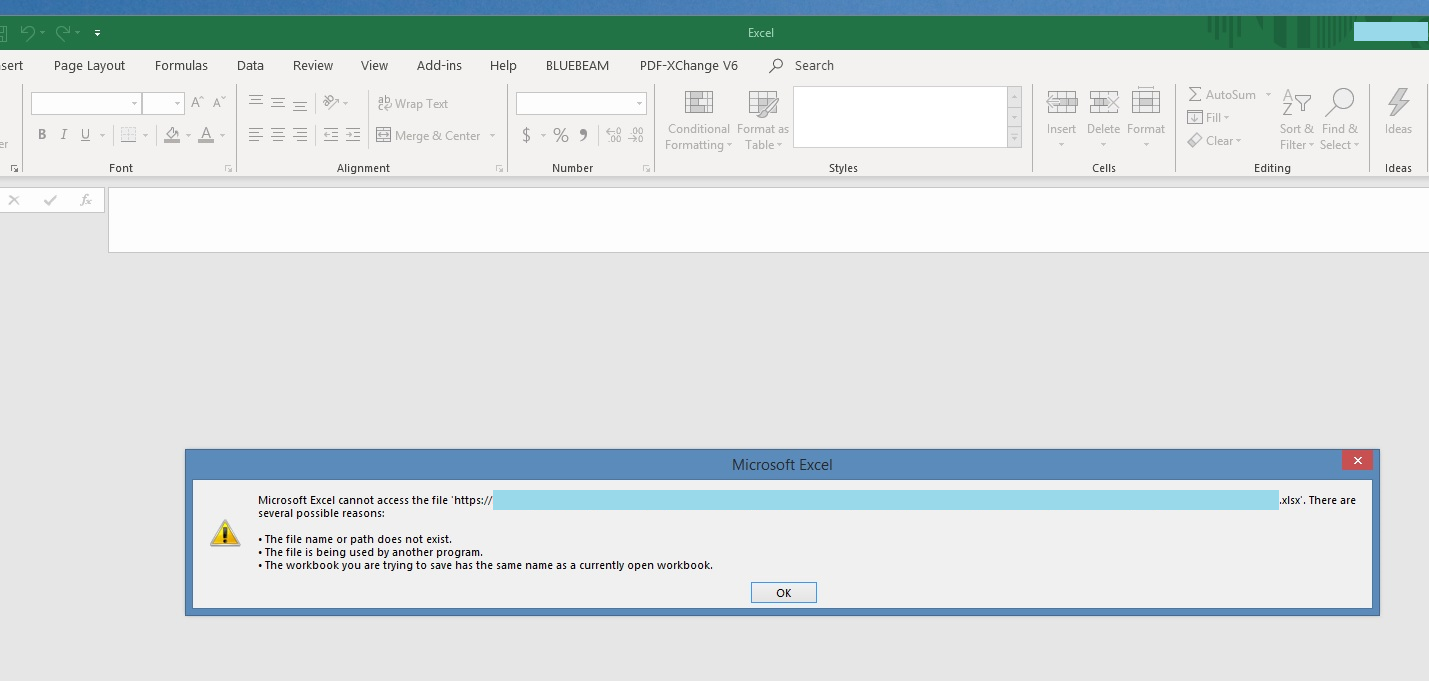This screenshot has width=1429, height=681.
Task: Open the View tab
Action: pyautogui.click(x=374, y=65)
